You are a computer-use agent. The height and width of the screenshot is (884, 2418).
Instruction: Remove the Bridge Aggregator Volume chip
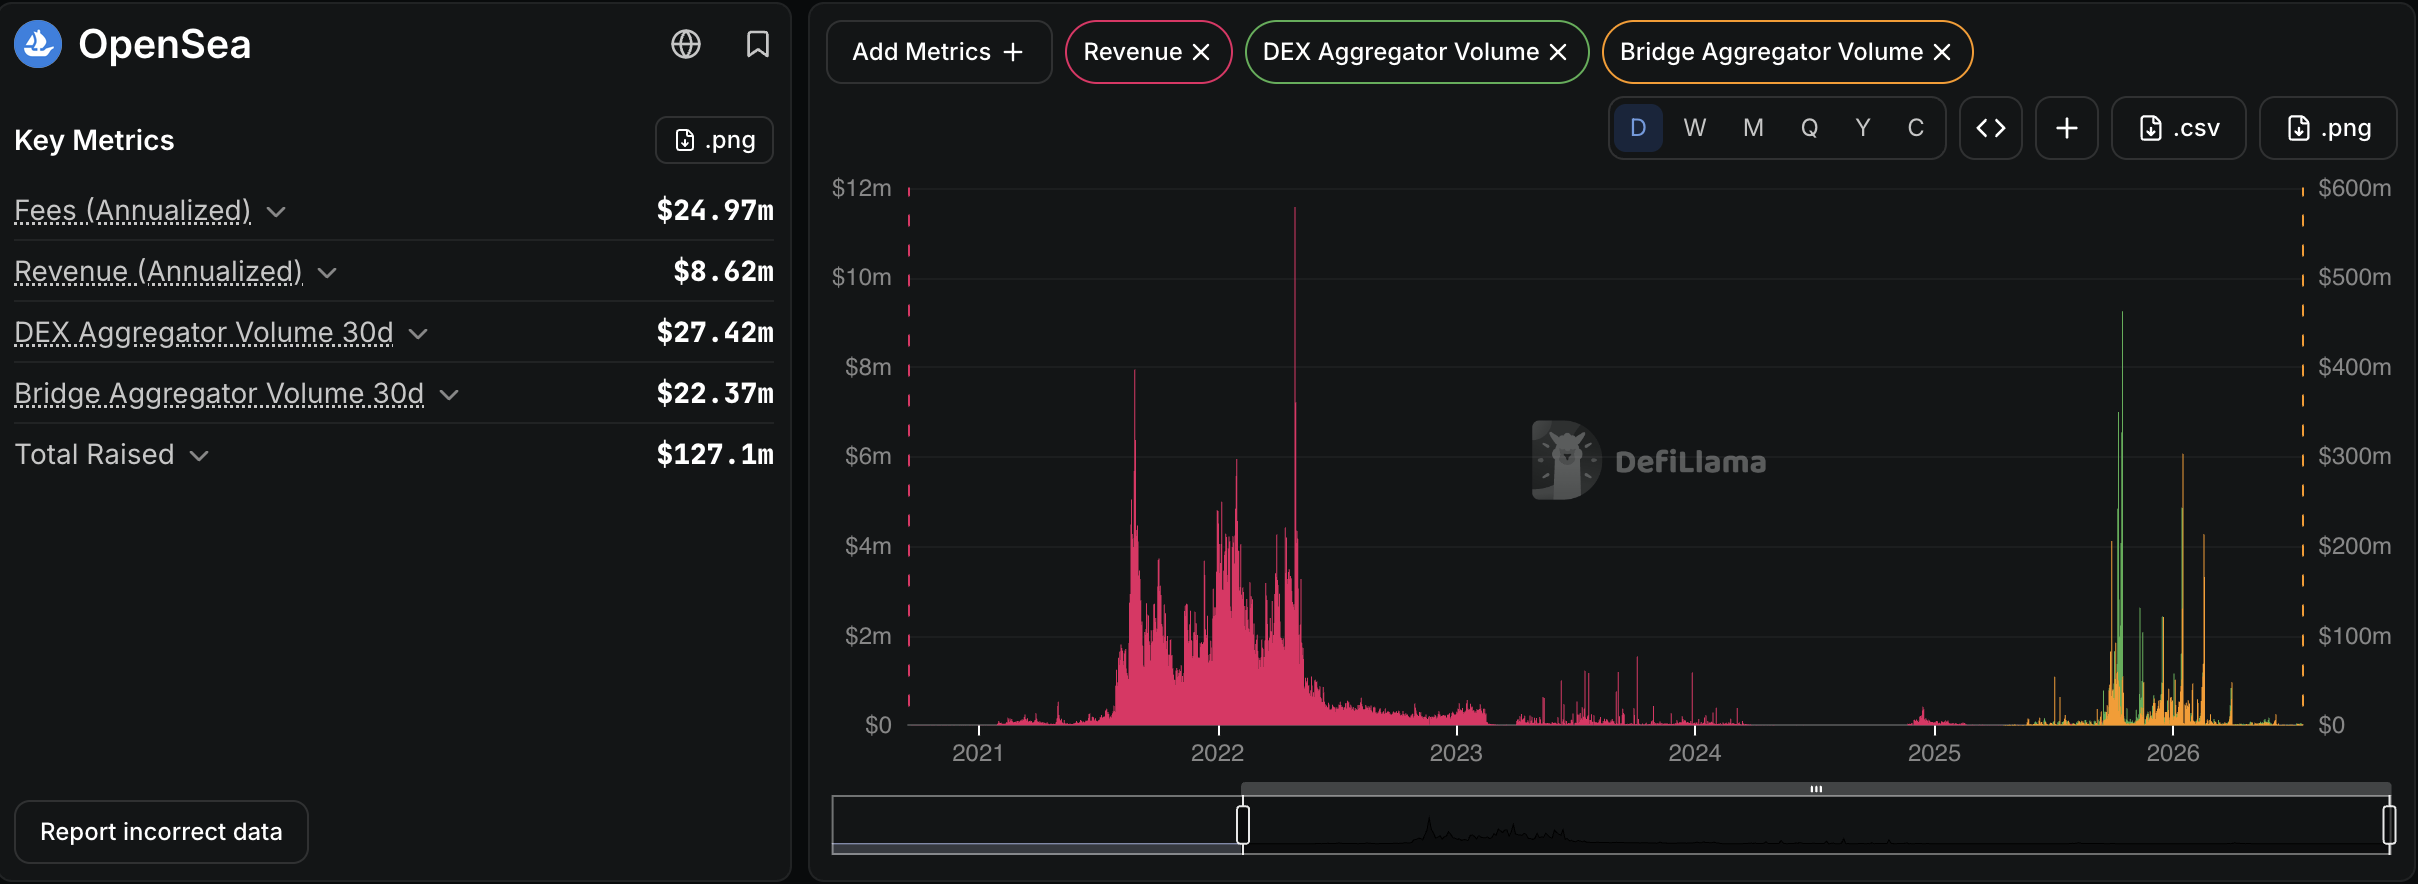(x=1942, y=52)
